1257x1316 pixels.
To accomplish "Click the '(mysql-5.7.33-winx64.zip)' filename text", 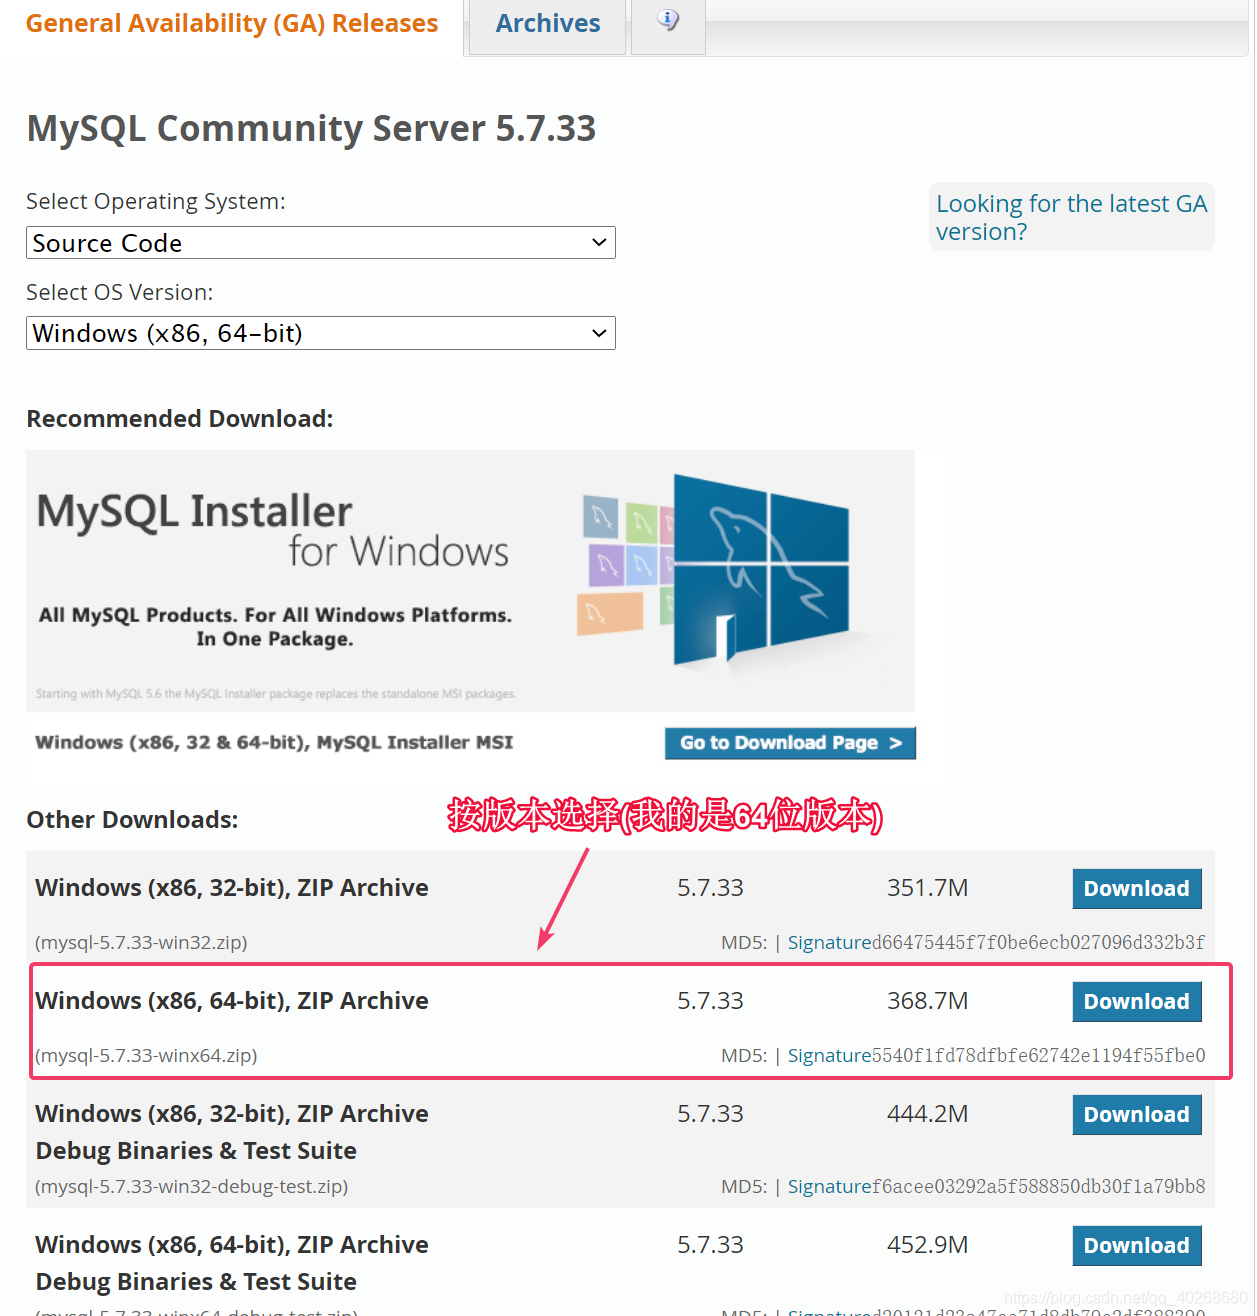I will pos(146,1056).
